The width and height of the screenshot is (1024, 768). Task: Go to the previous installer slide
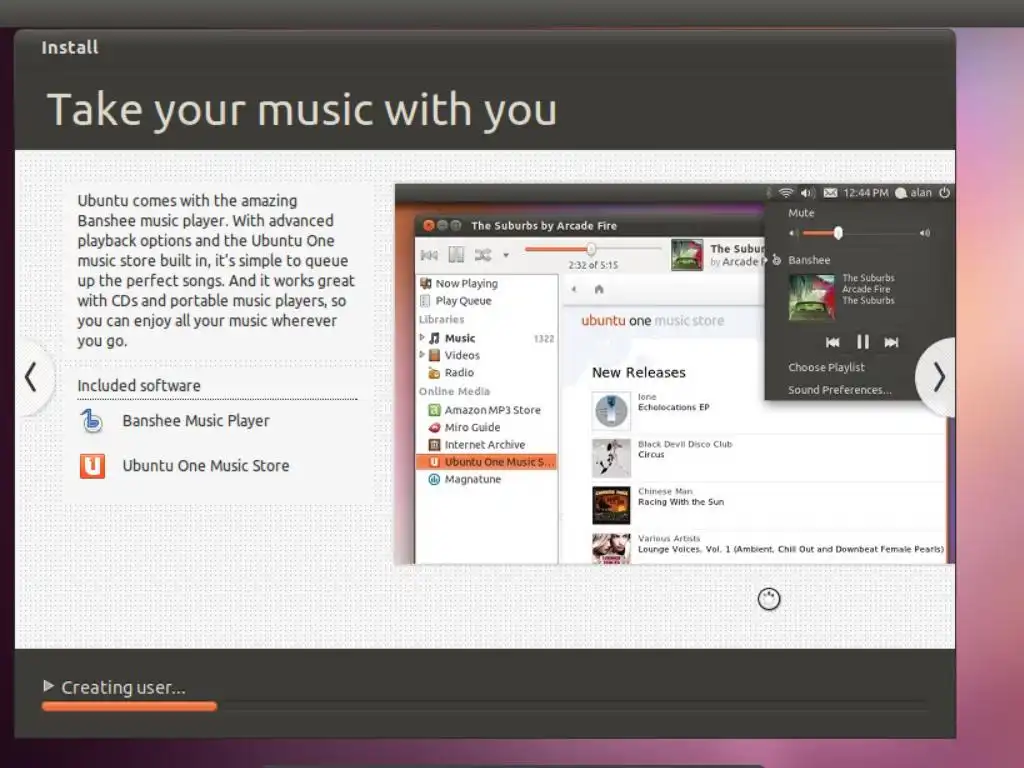[30, 377]
